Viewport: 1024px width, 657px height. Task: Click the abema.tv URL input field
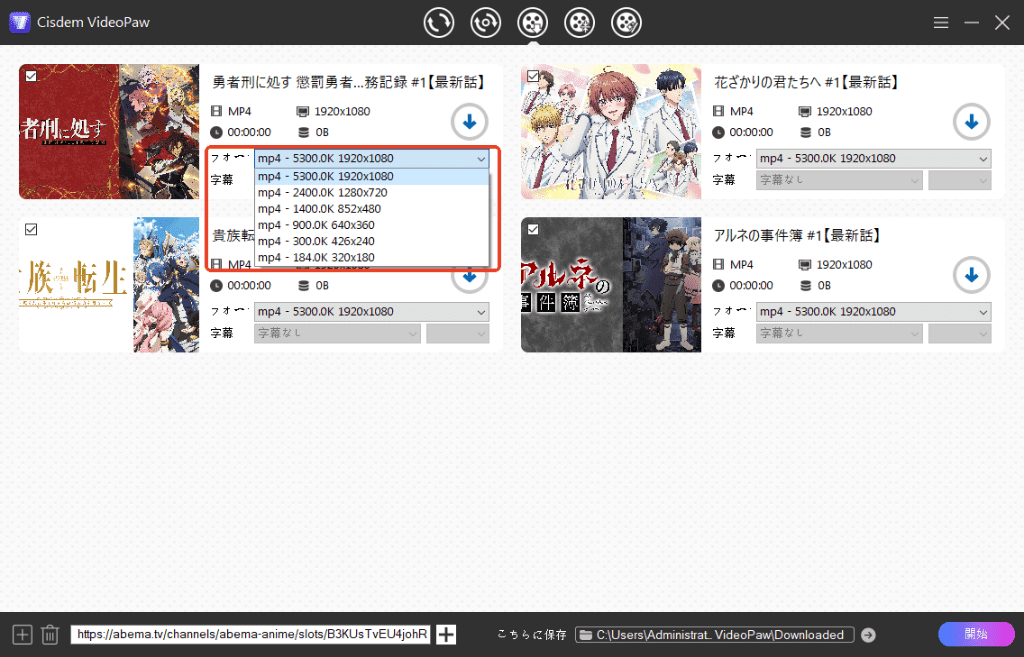click(250, 634)
